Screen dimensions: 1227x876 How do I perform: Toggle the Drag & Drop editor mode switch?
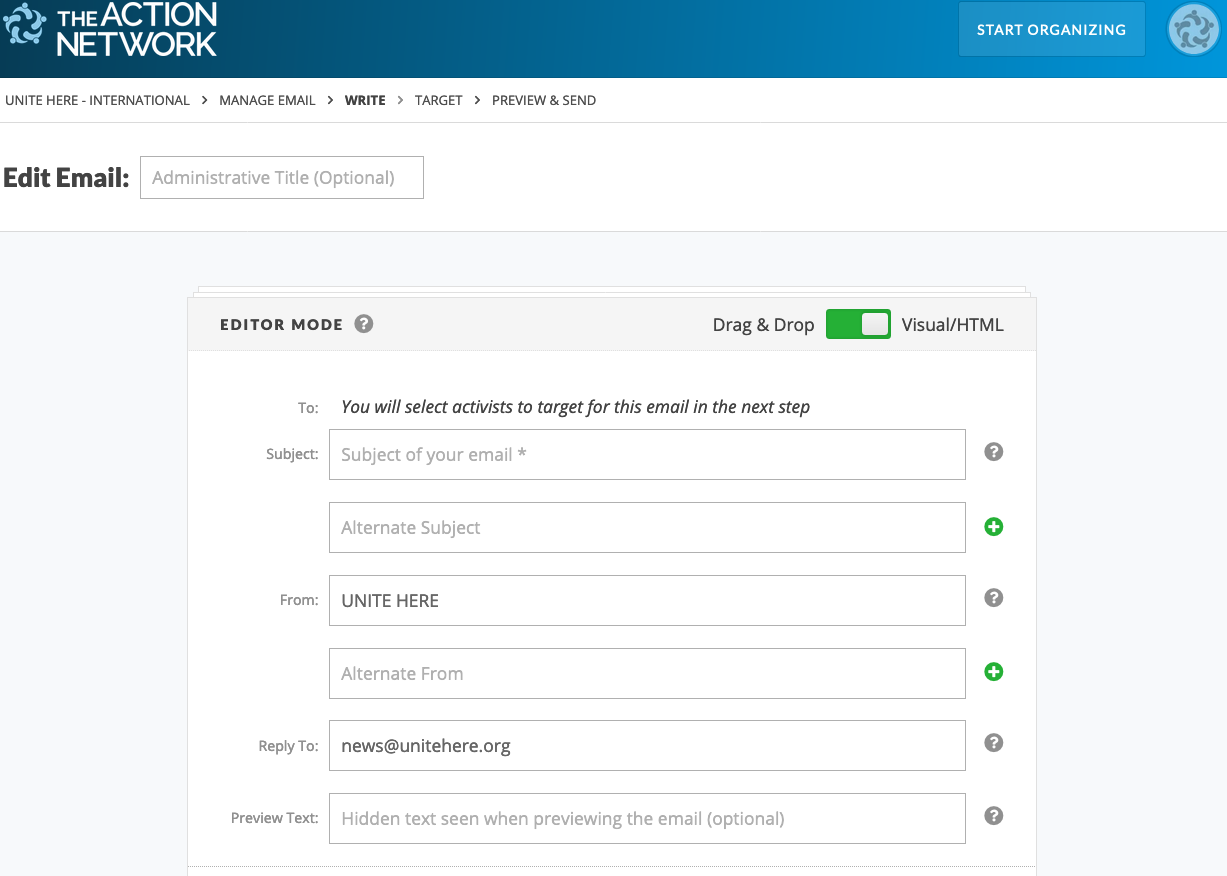[x=858, y=324]
